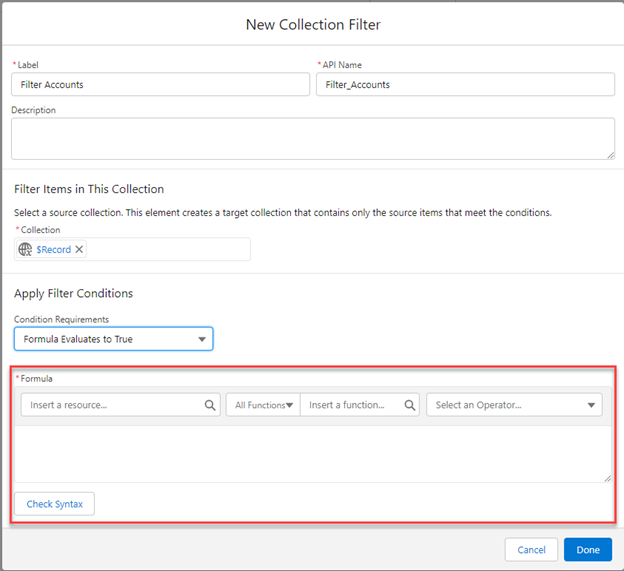Open the Condition Requirements dropdown

(113, 339)
